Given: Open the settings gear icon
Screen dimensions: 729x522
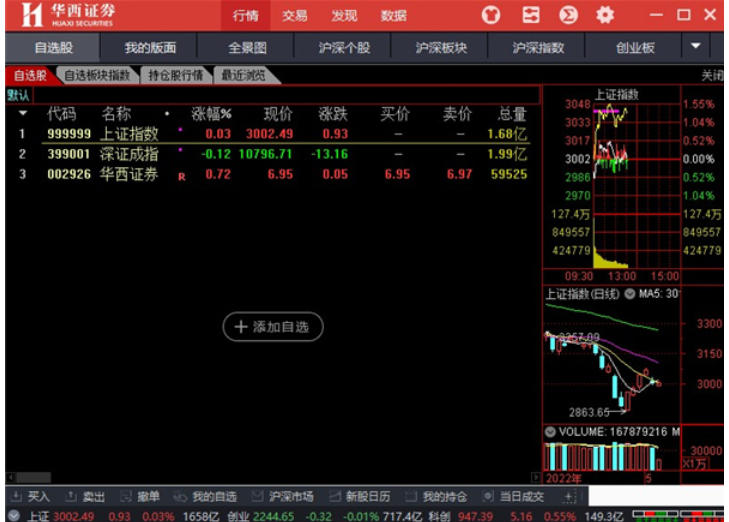Looking at the screenshot, I should 604,15.
